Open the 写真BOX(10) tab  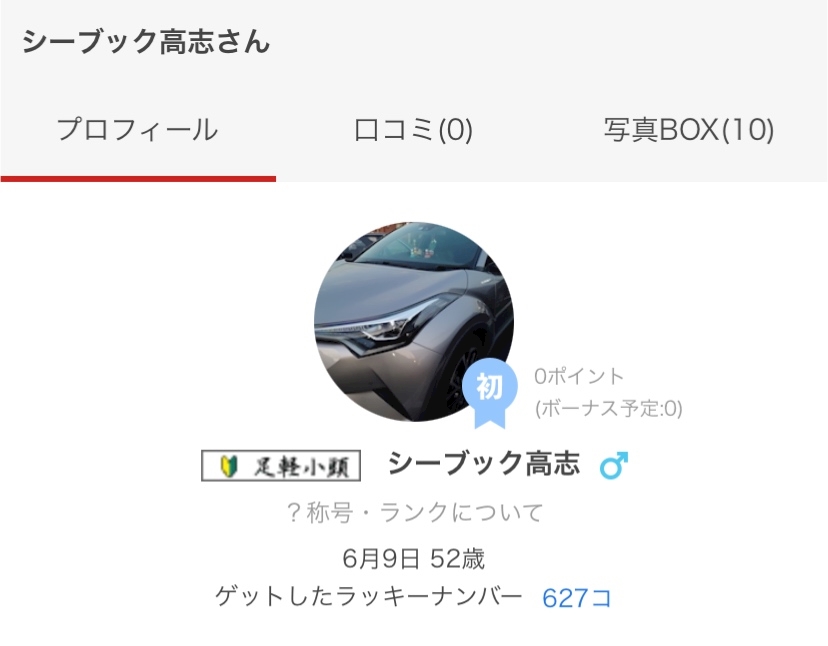point(689,129)
